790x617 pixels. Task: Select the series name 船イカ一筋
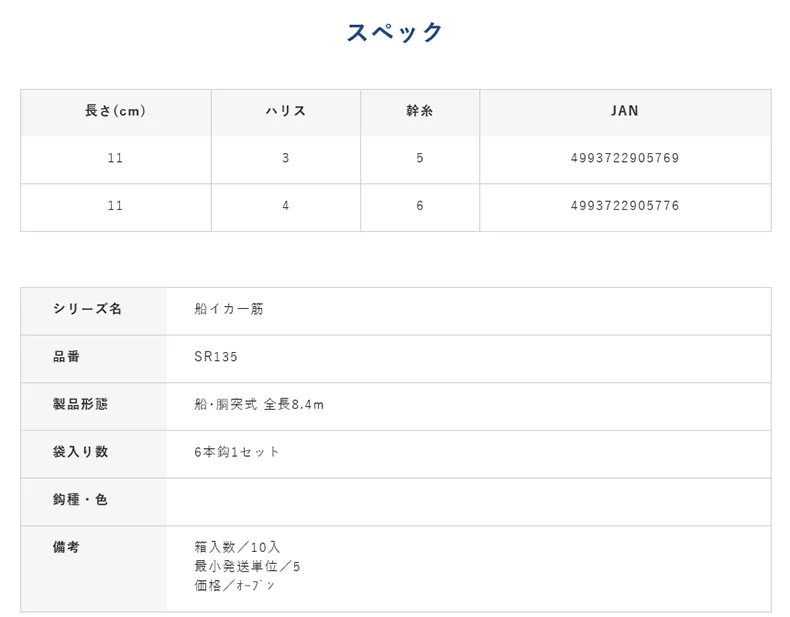(229, 310)
